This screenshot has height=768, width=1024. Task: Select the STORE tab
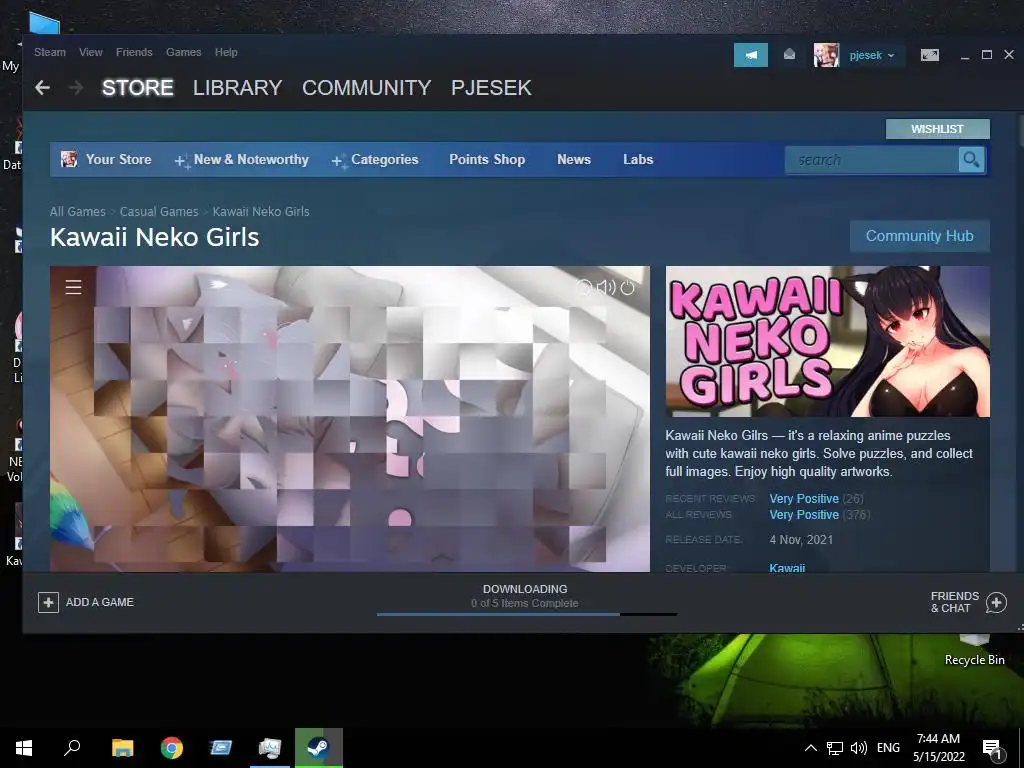point(138,88)
